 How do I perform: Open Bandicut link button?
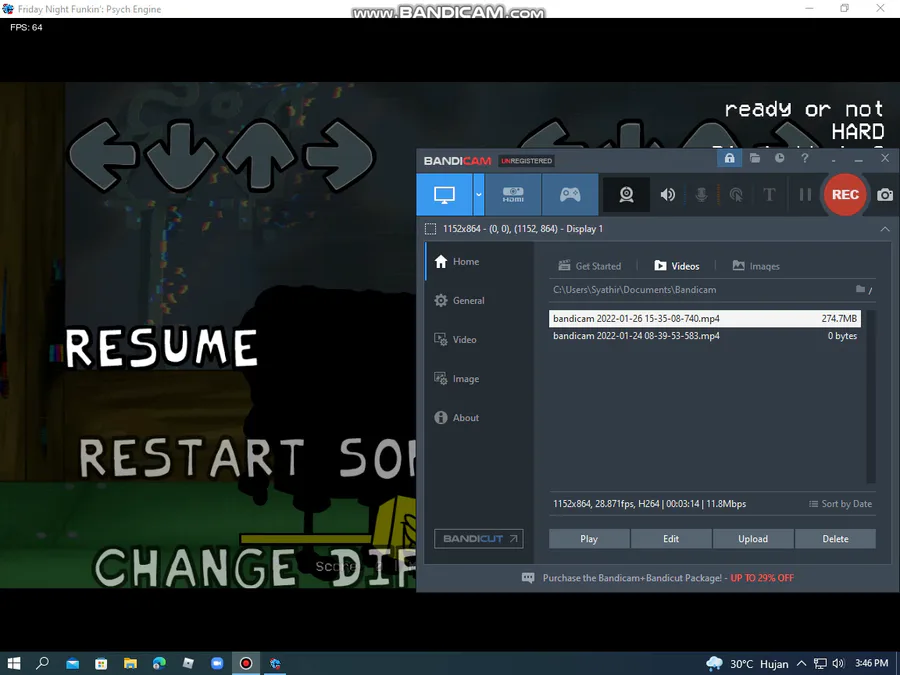479,538
